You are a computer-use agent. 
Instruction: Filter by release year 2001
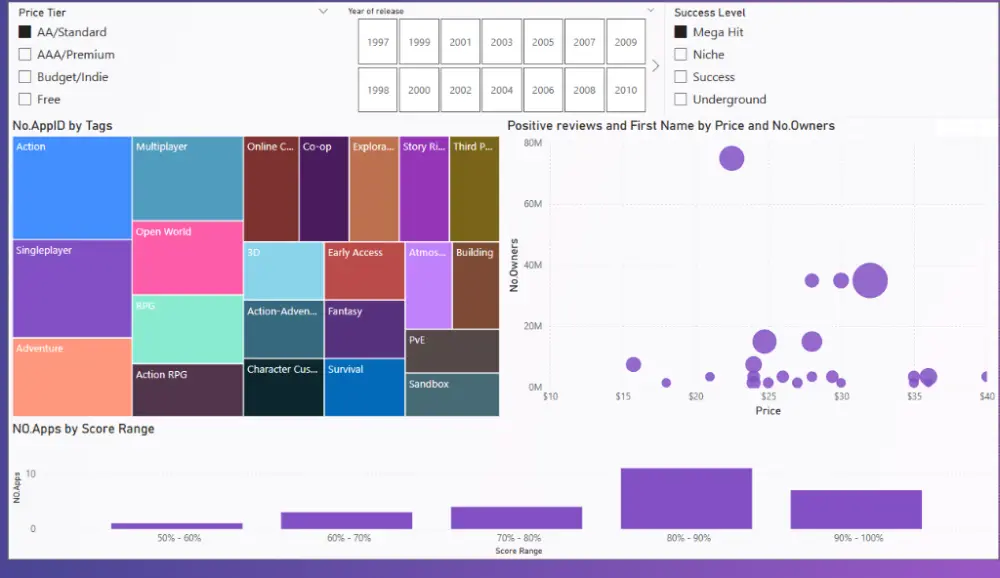(460, 42)
